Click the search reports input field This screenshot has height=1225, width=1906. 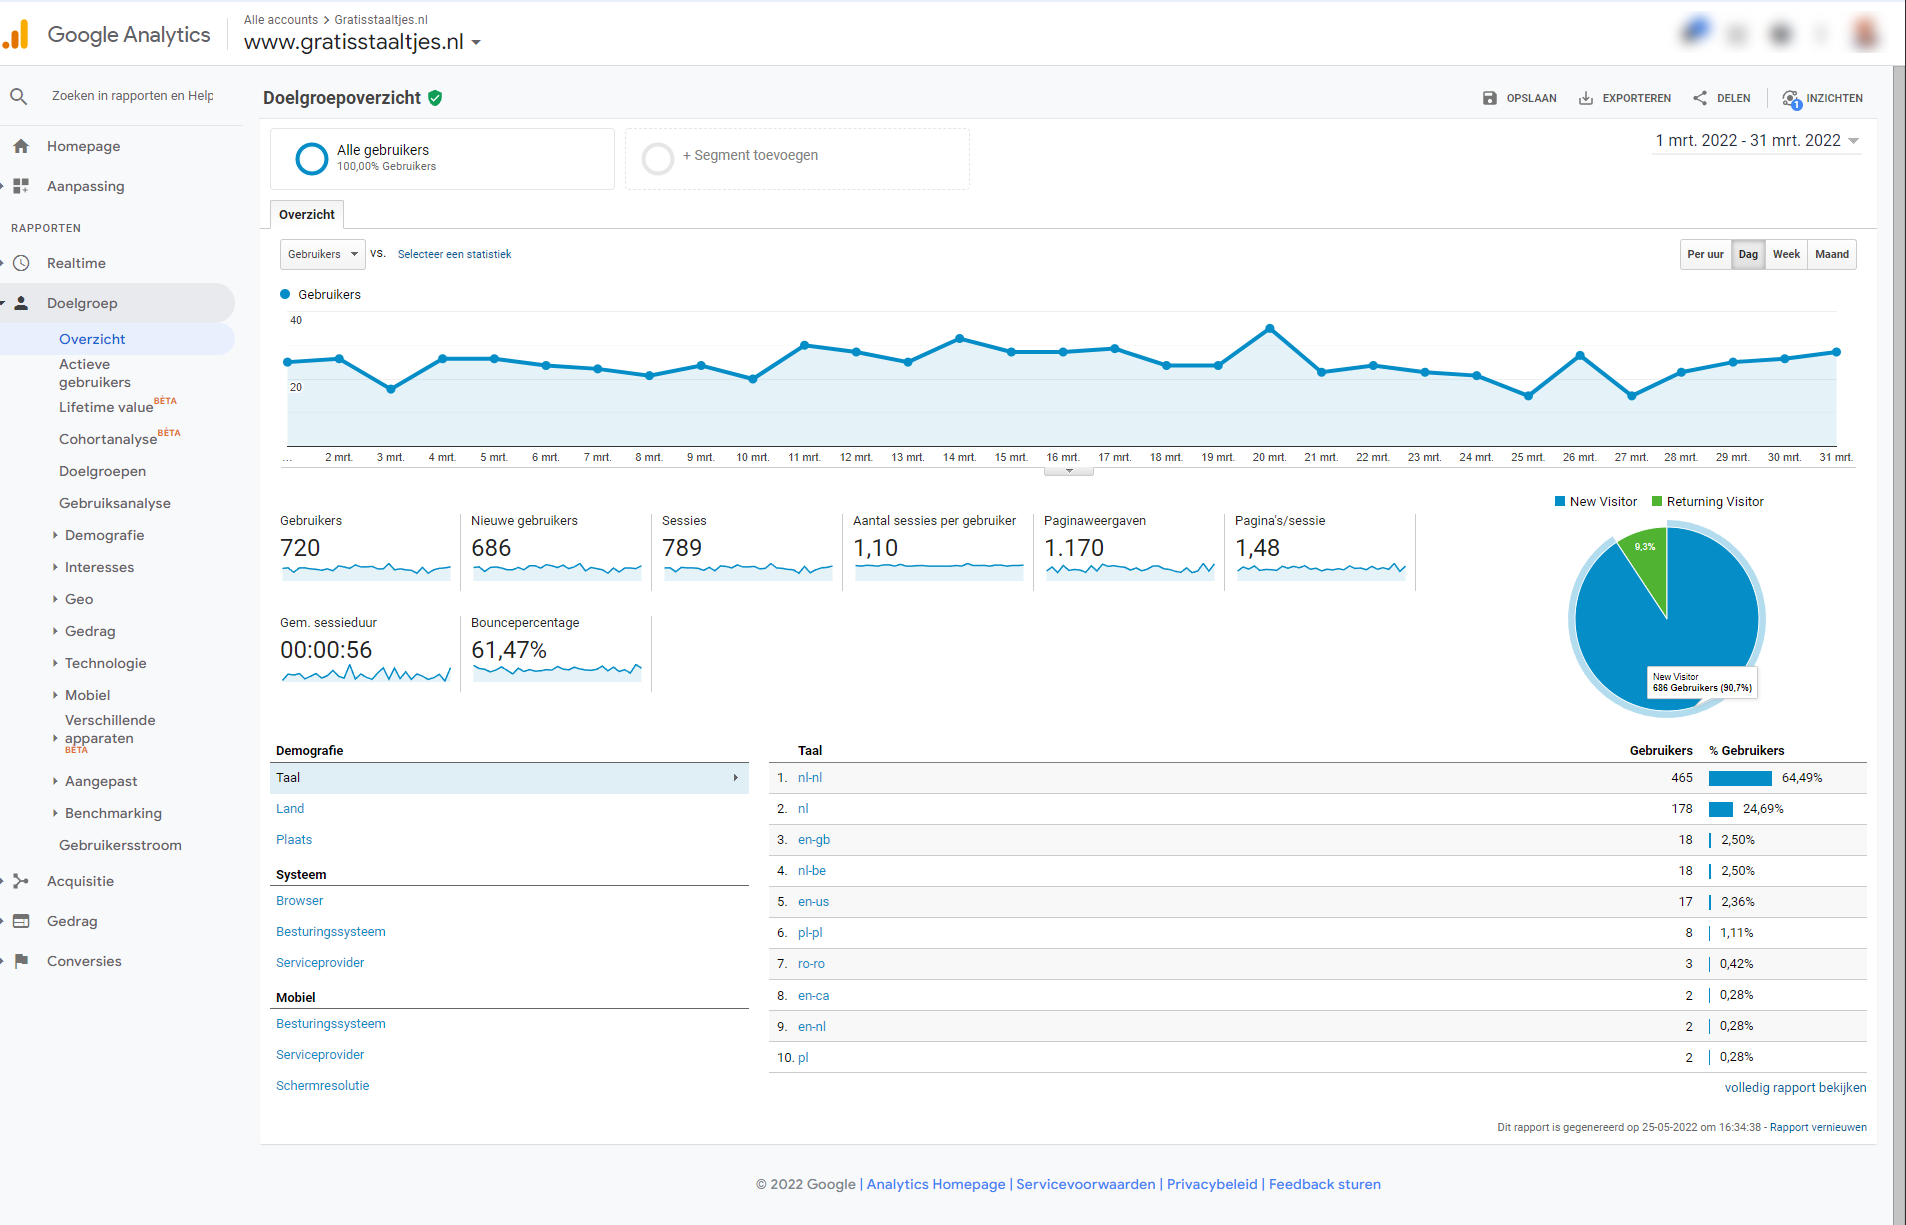click(133, 96)
